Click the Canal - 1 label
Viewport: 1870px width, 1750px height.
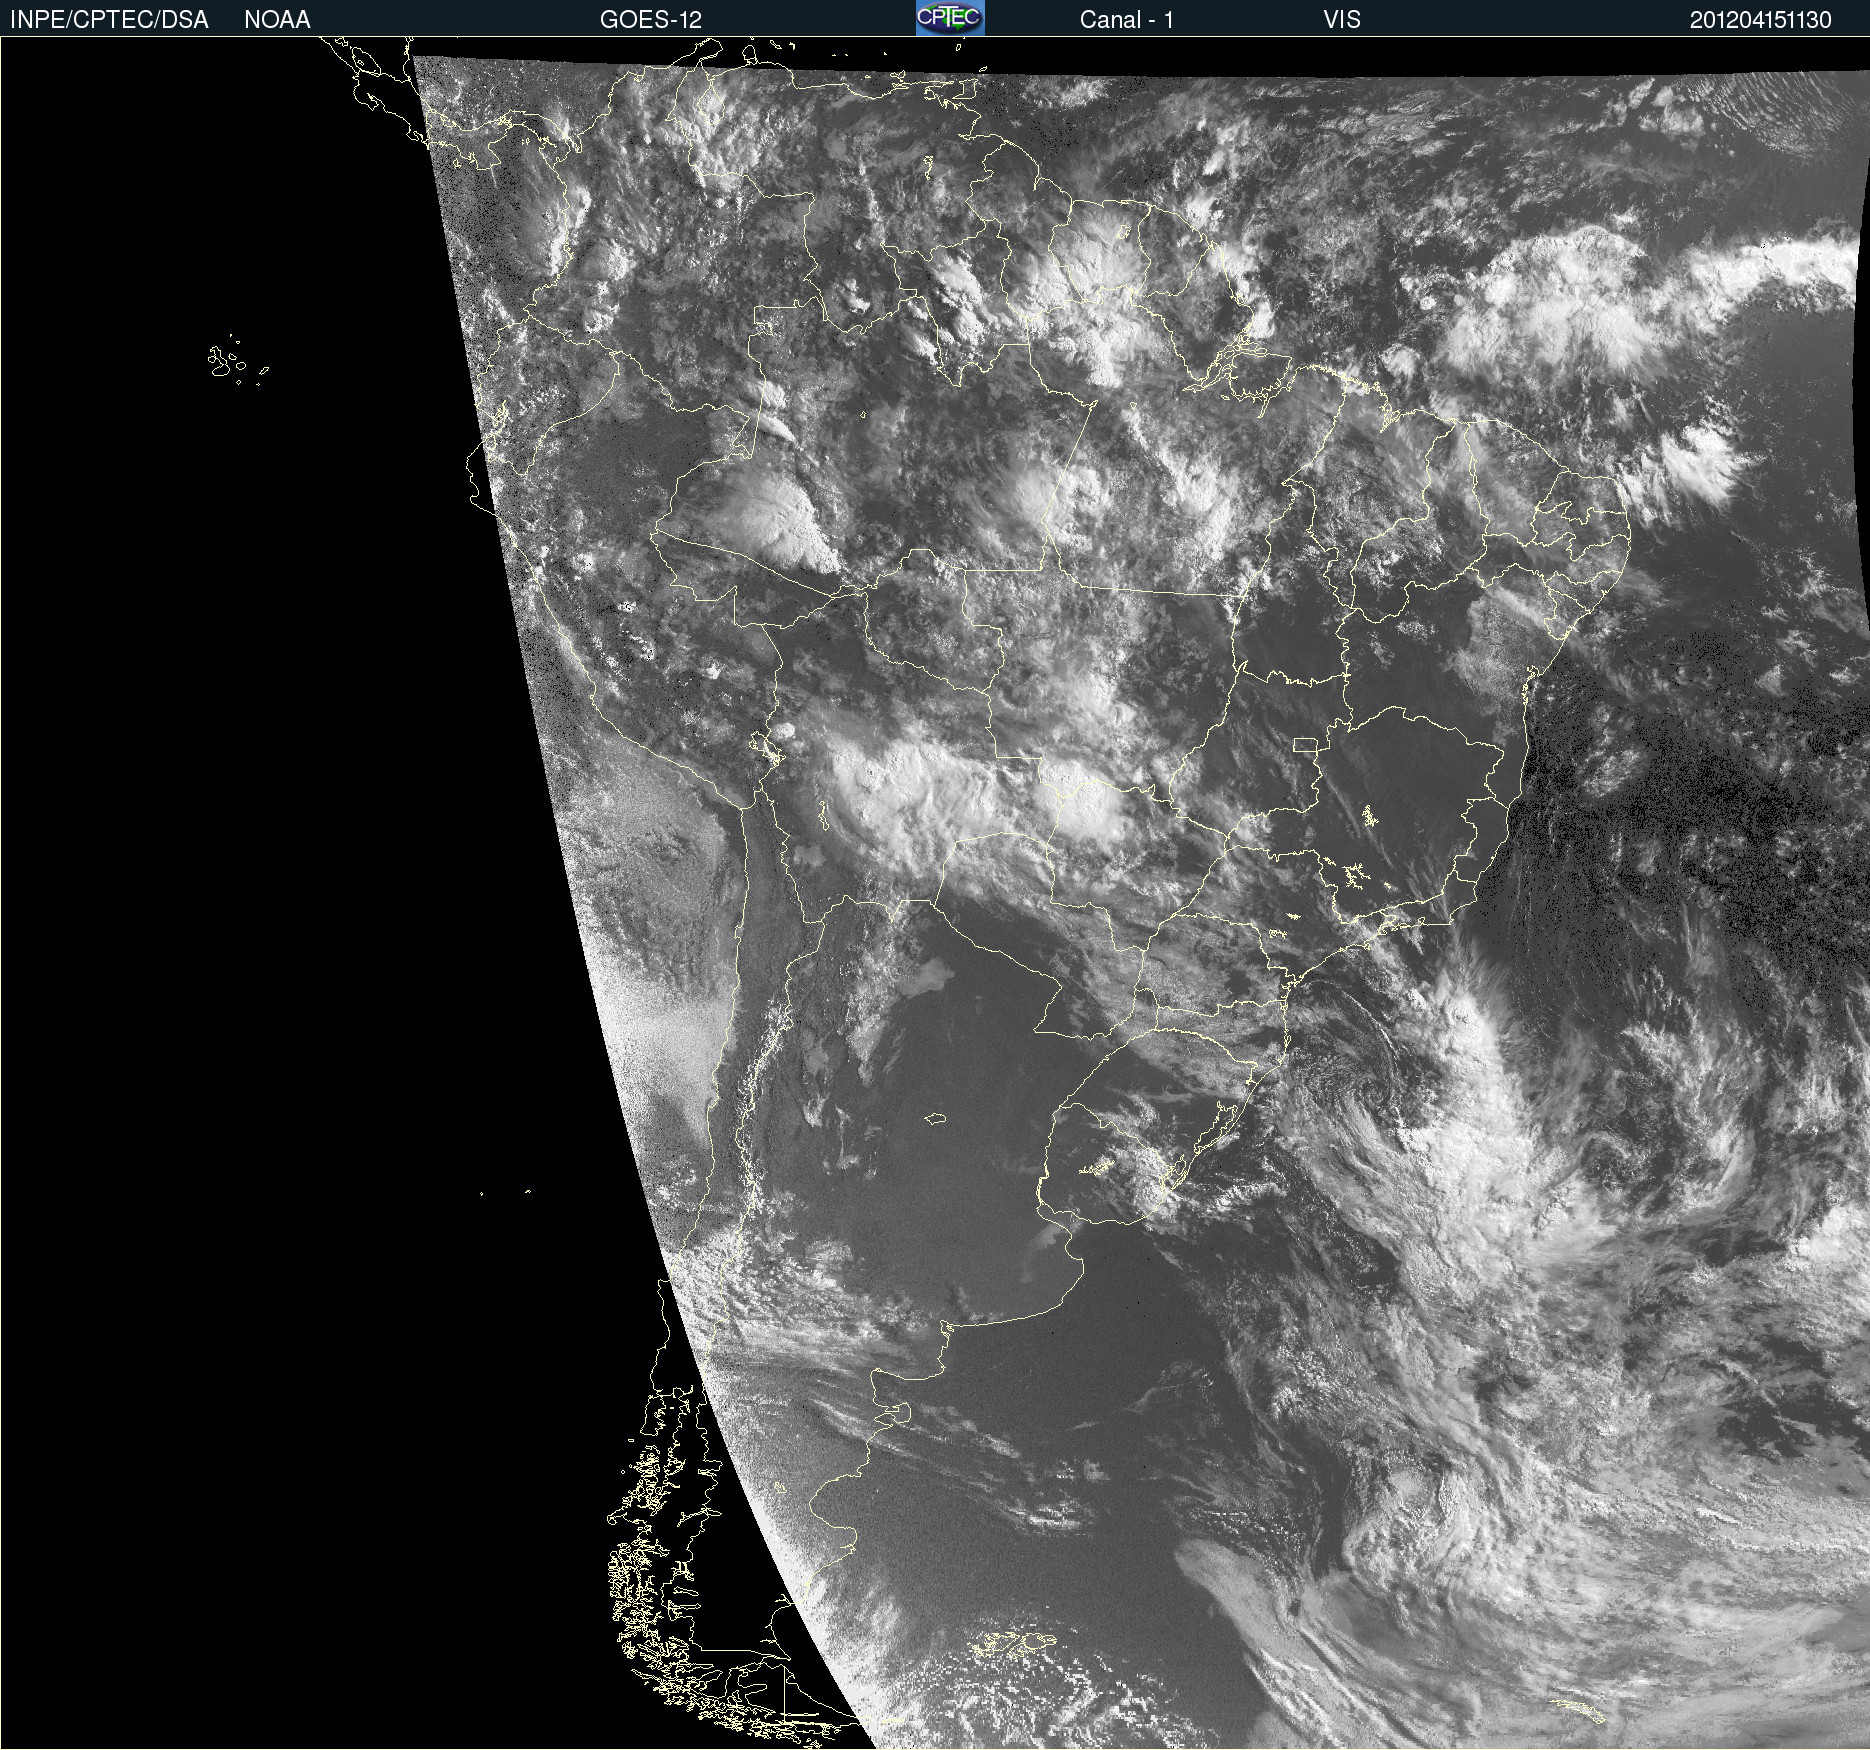[x=1126, y=20]
